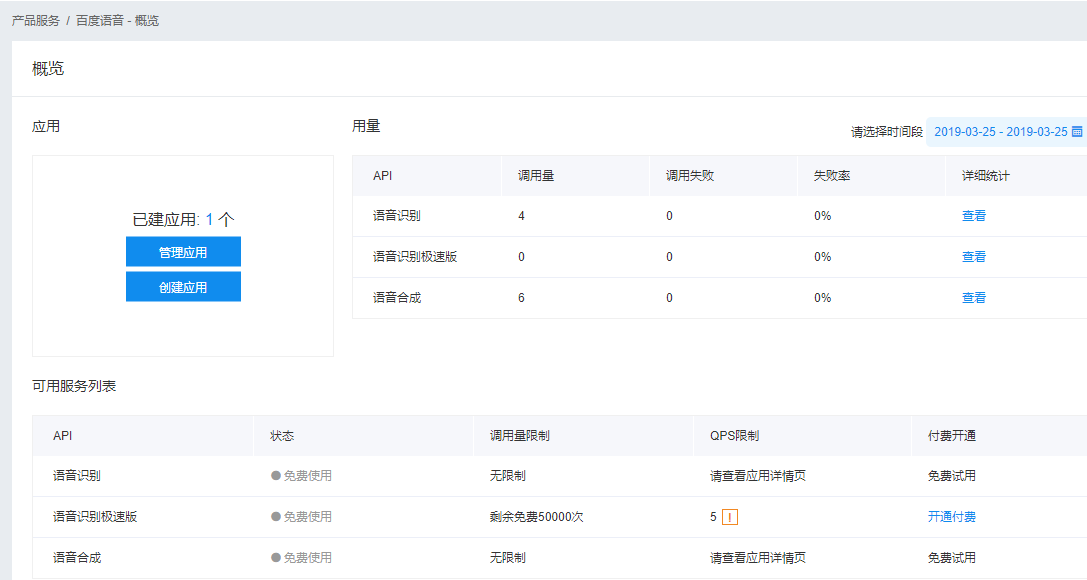The height and width of the screenshot is (580, 1087).
Task: Open 查看 details for 语音识别 usage
Action: tap(974, 214)
